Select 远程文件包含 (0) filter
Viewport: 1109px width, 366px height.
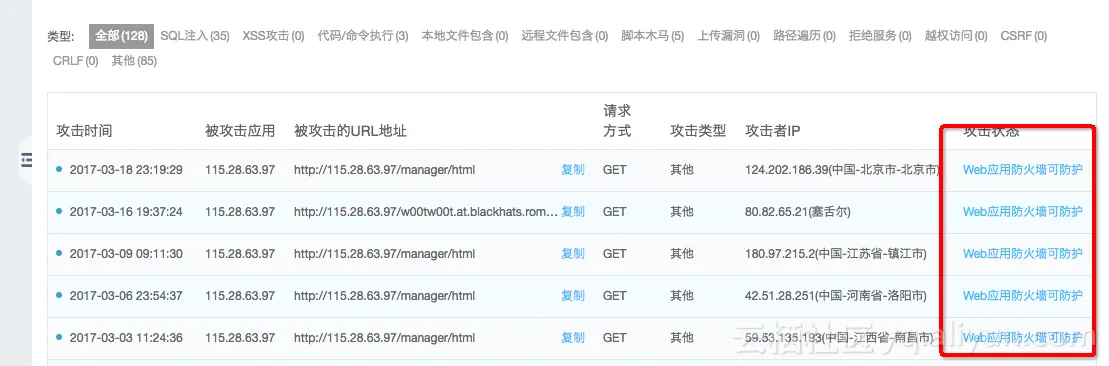[564, 35]
